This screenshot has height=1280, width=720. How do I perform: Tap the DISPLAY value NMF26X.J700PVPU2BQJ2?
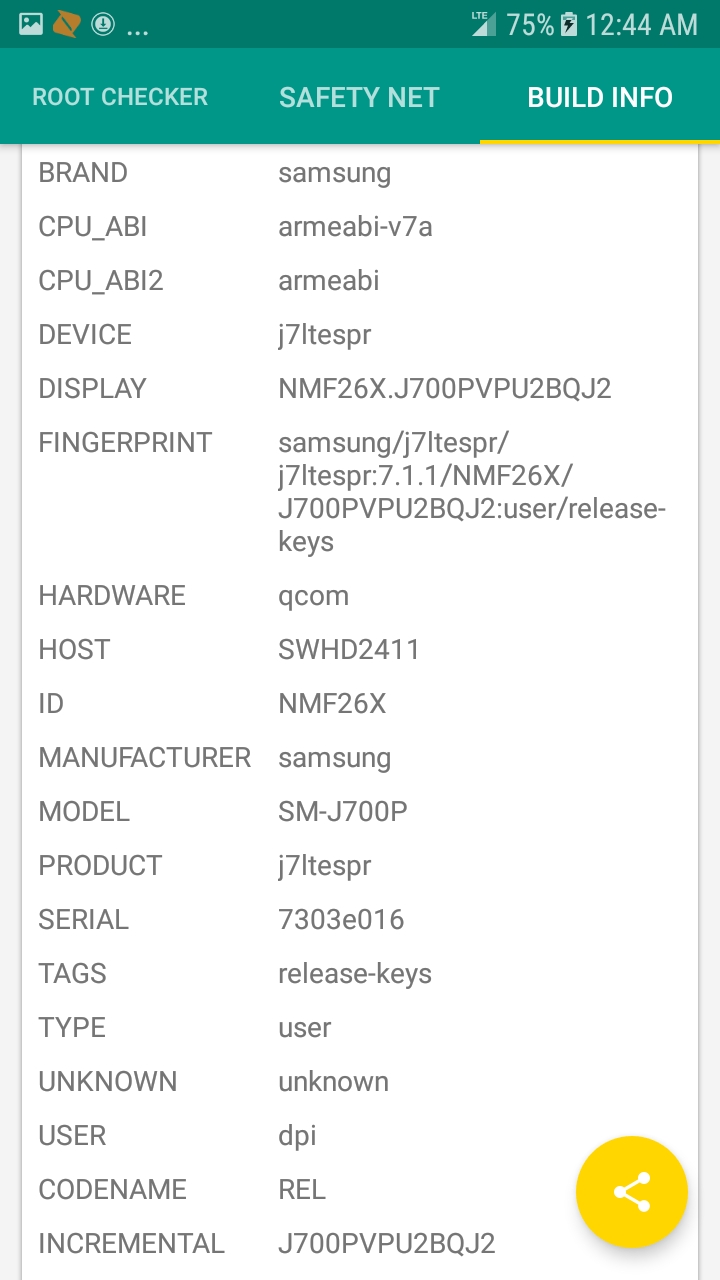coord(445,389)
